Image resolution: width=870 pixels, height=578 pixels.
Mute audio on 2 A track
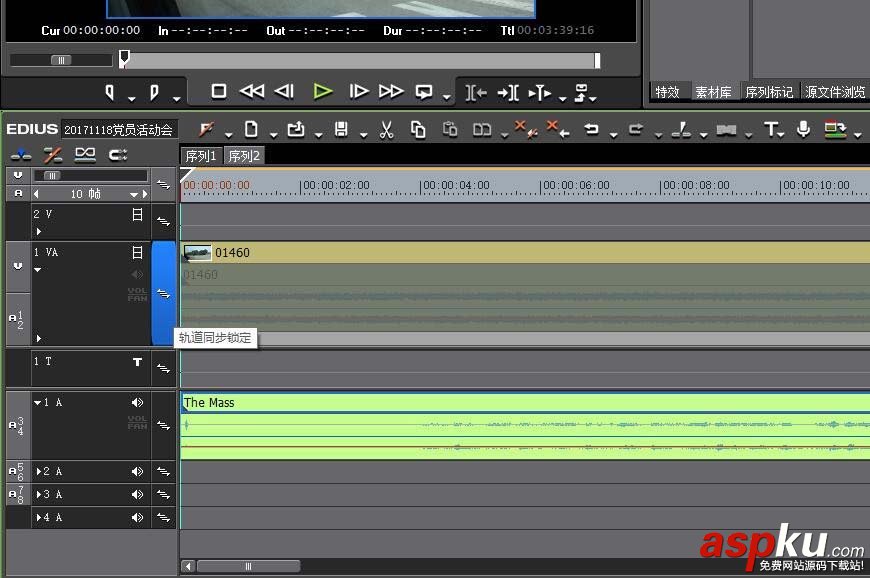(137, 471)
